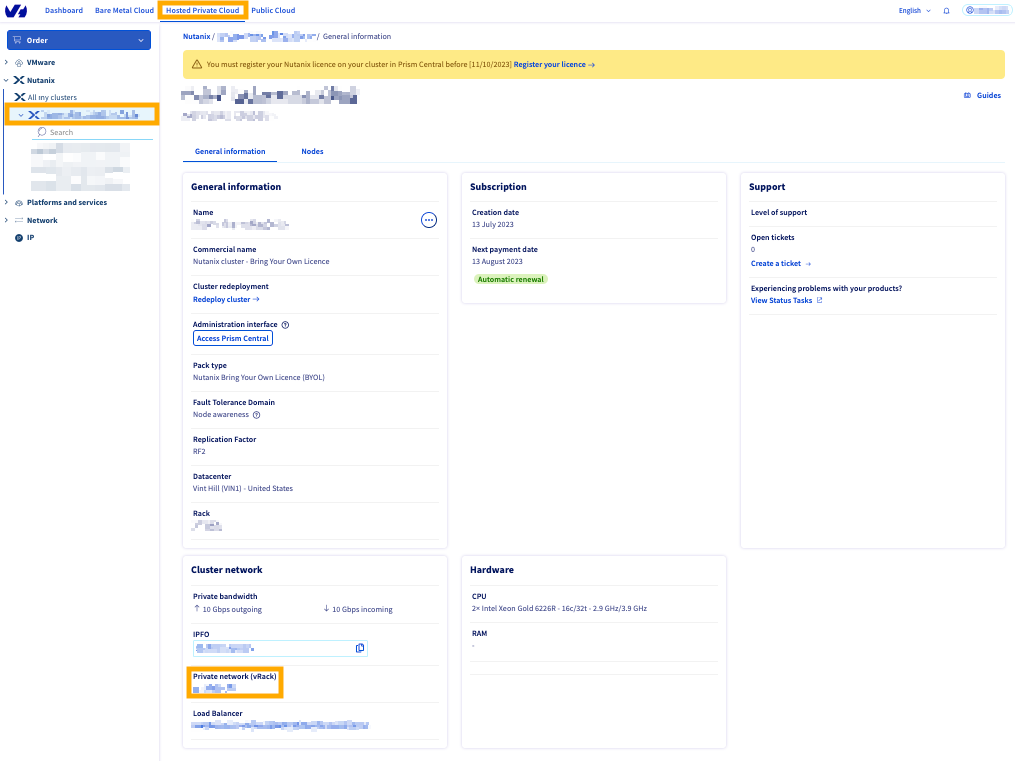The image size is (1015, 761).
Task: Click Create a ticket link
Action: coord(781,263)
